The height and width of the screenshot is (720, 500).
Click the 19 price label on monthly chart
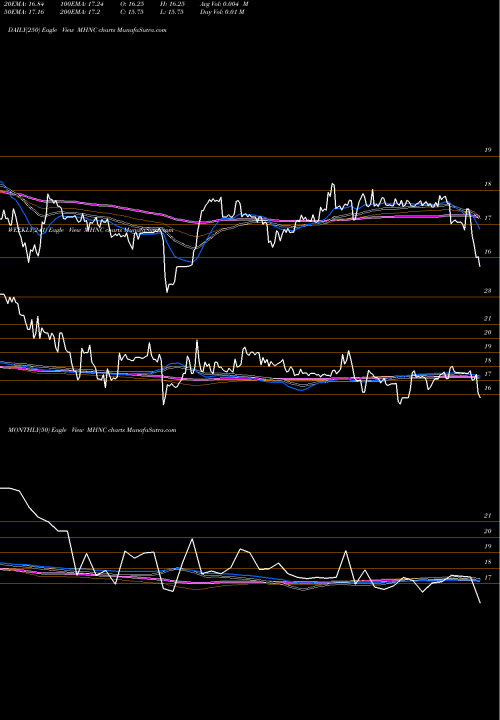488,546
